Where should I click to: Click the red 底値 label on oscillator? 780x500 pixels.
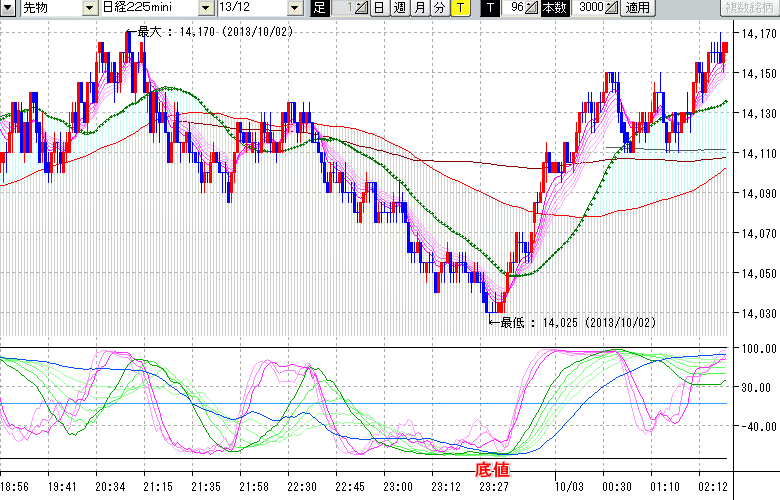(492, 469)
